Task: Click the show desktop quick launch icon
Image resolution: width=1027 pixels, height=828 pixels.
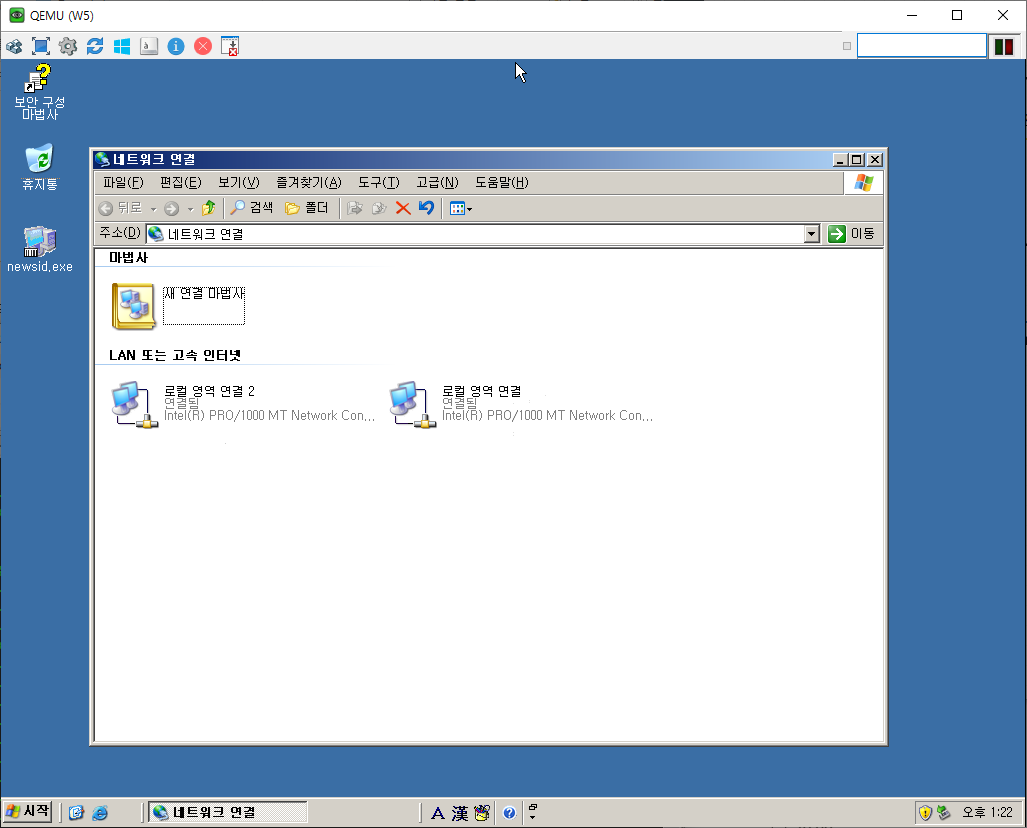Action: tap(76, 813)
